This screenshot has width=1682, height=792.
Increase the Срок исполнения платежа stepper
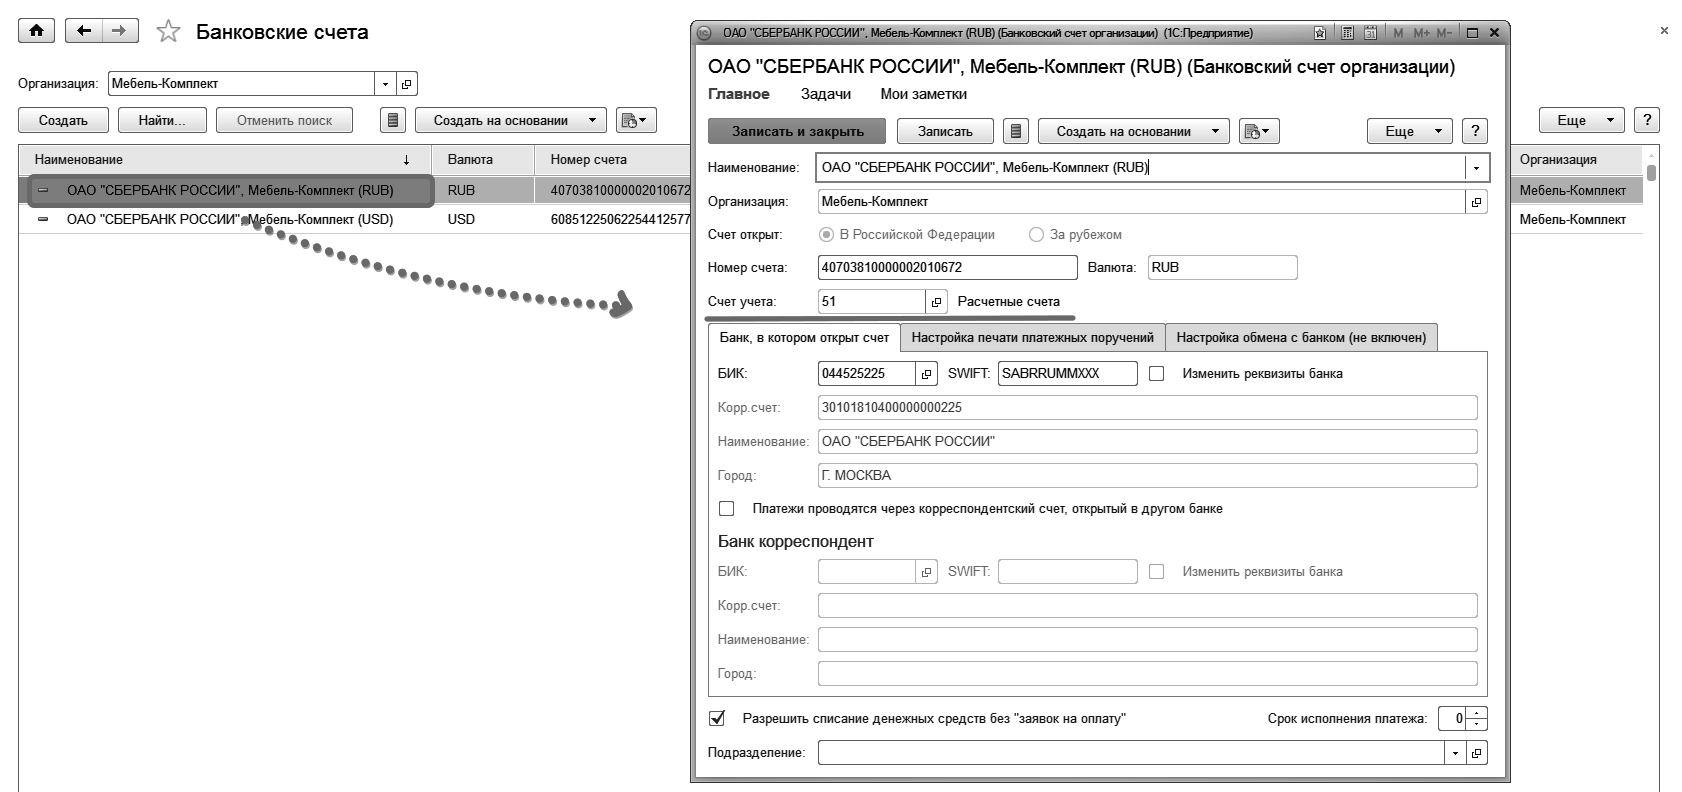click(1479, 713)
